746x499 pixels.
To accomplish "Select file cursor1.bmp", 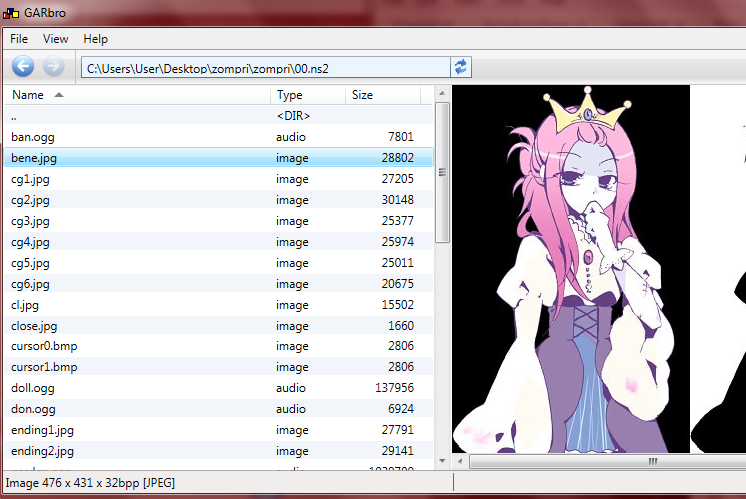I will click(x=219, y=367).
